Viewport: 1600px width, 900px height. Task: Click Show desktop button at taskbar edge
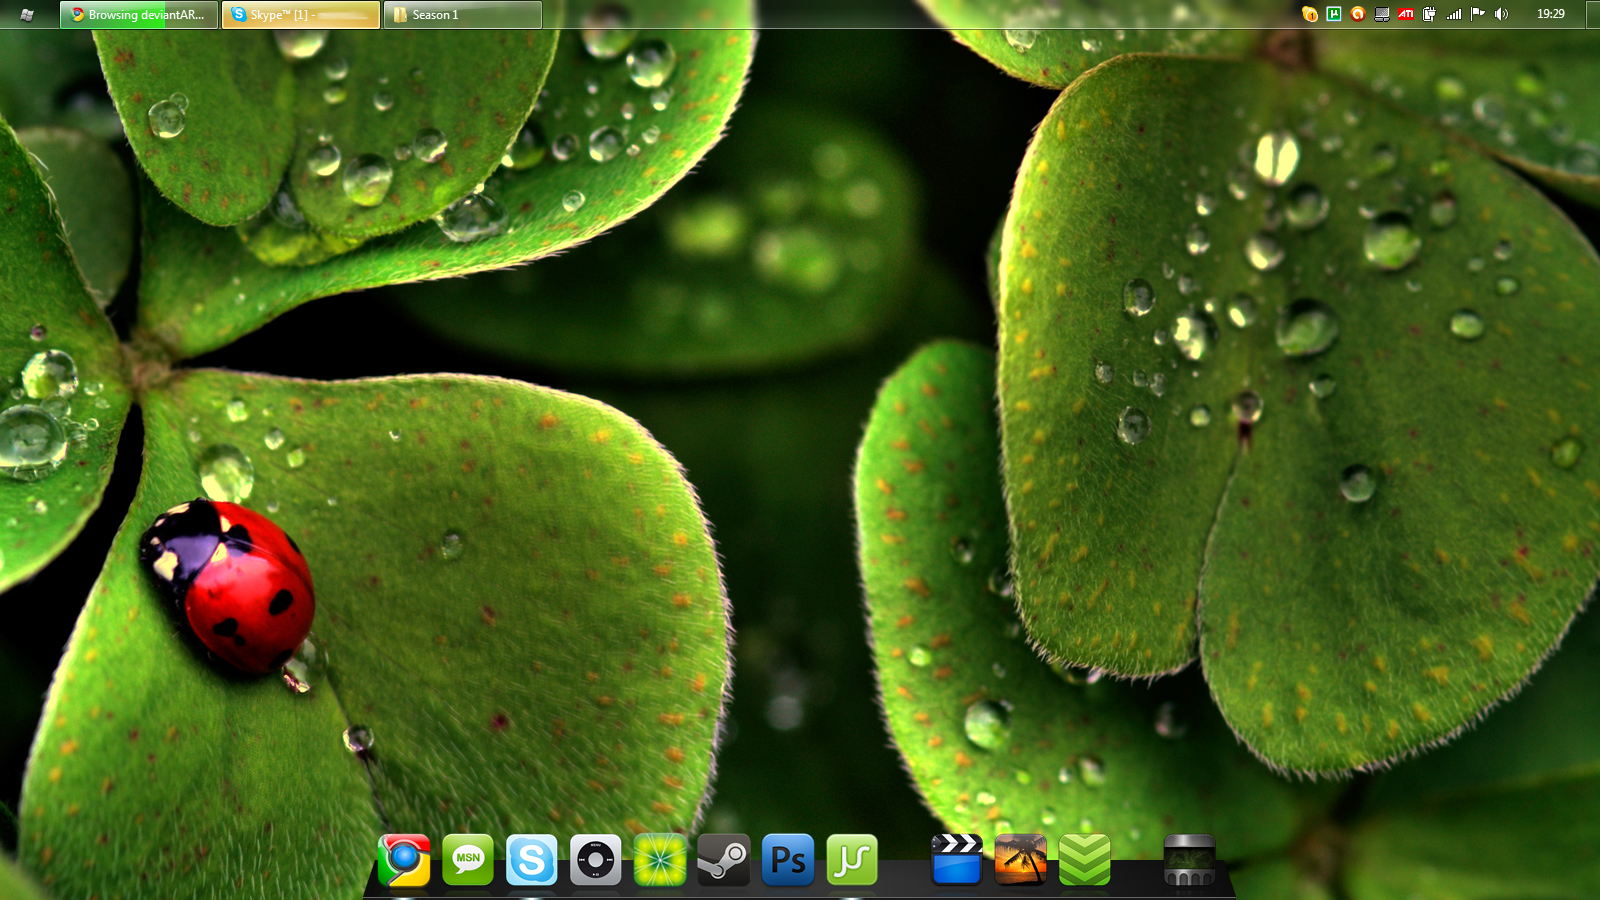(x=1593, y=14)
